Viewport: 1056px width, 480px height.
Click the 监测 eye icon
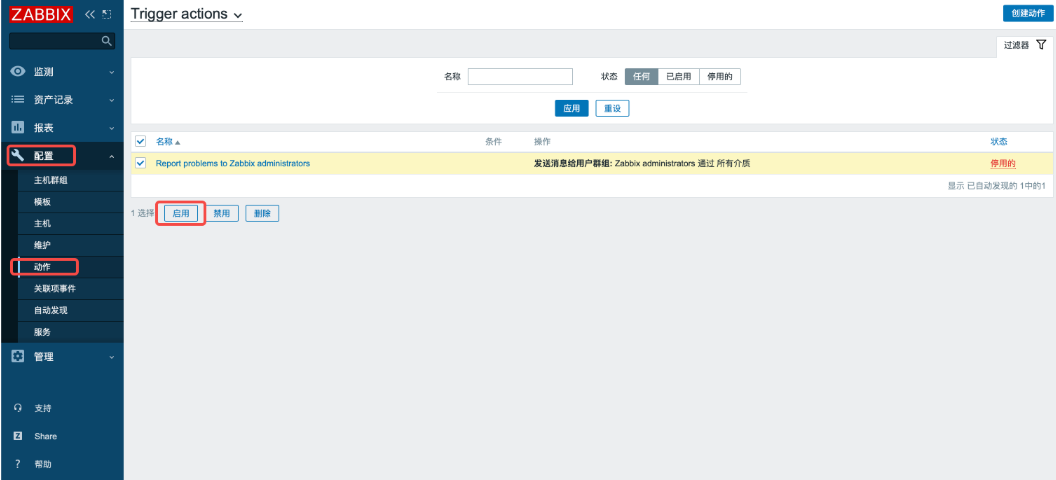[18, 71]
